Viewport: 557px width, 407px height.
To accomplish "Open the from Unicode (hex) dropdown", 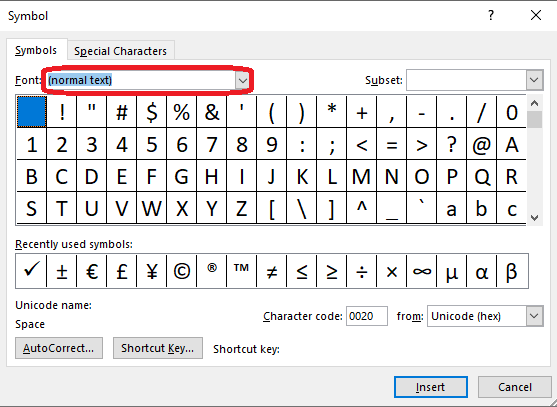I will point(534,316).
